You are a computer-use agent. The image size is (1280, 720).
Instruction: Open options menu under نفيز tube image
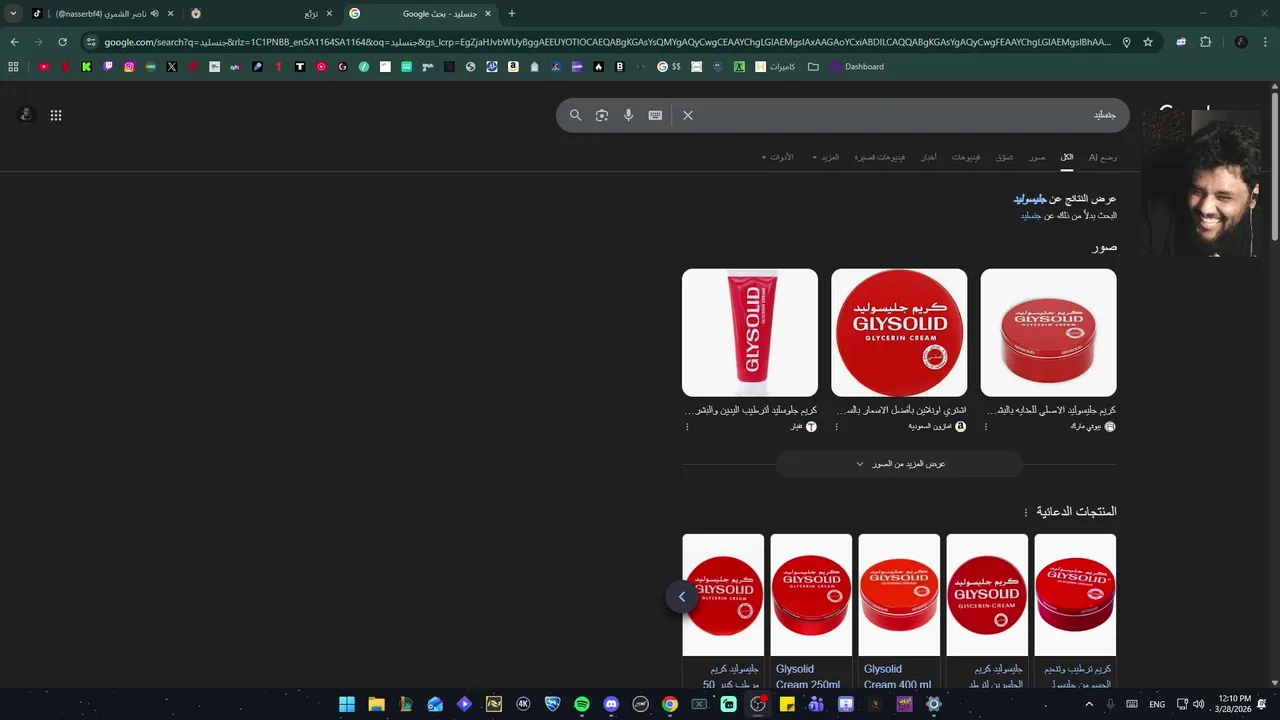pos(687,427)
